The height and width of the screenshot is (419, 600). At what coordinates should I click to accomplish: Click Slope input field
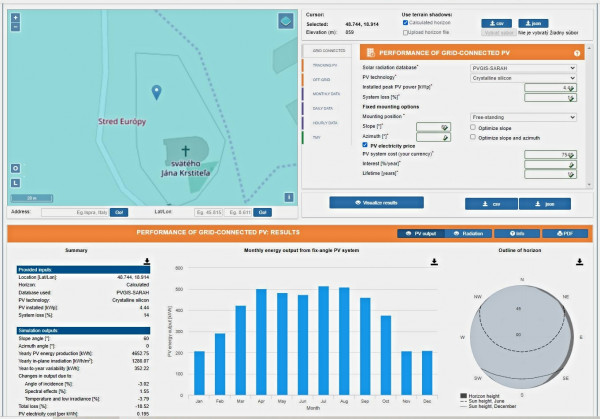433,127
